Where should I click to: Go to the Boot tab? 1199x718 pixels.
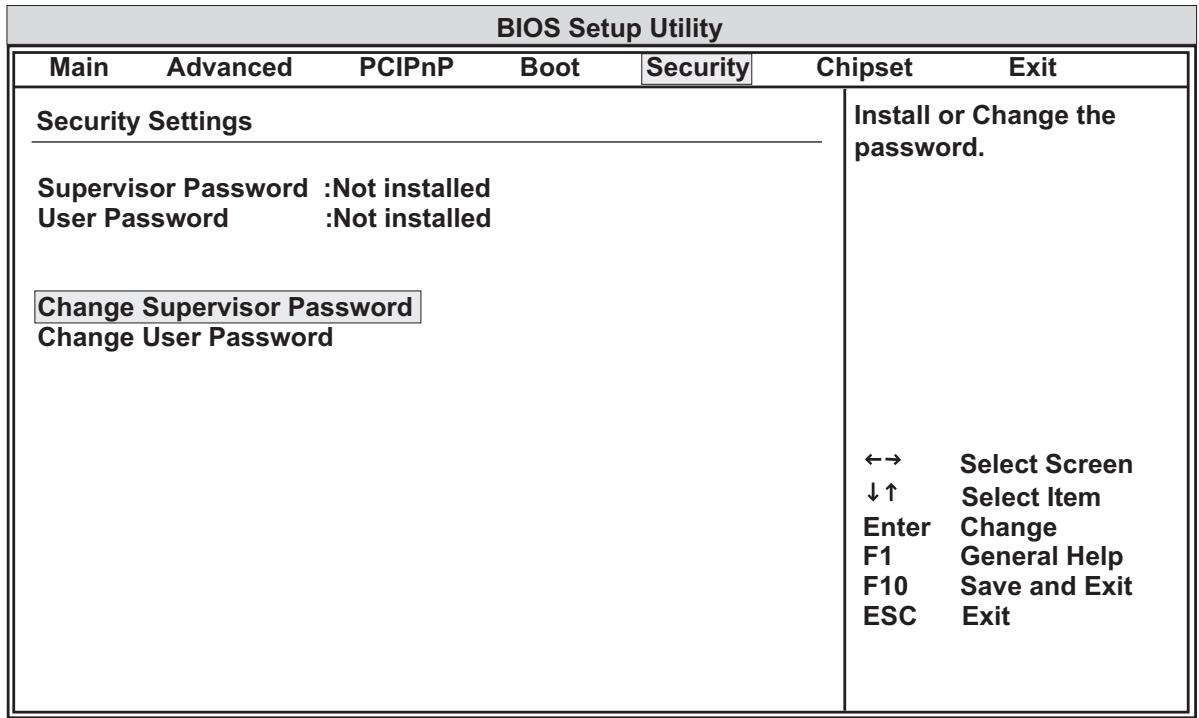click(549, 67)
